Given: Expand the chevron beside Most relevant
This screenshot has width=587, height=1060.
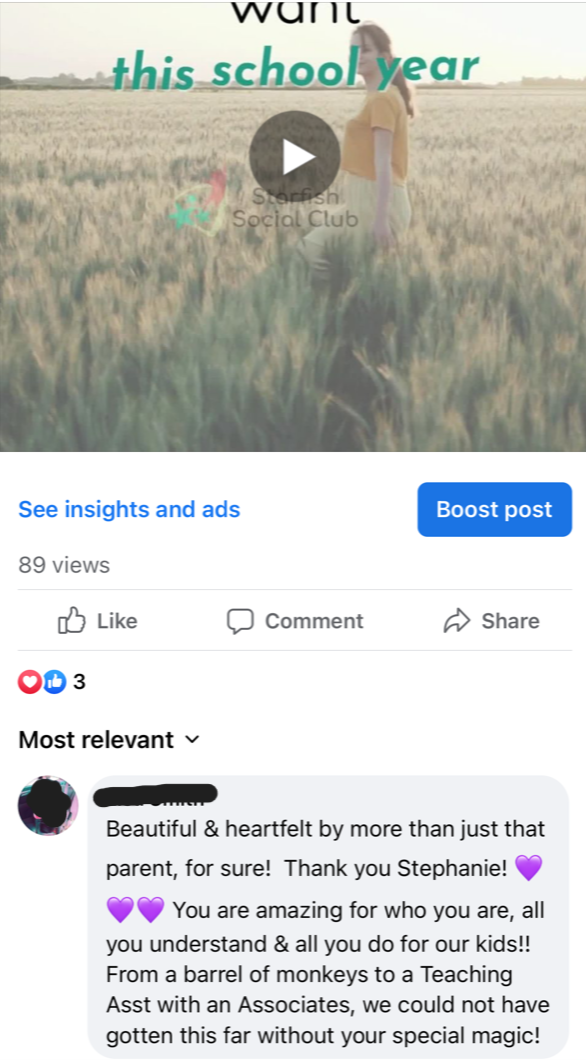Looking at the screenshot, I should tap(192, 740).
